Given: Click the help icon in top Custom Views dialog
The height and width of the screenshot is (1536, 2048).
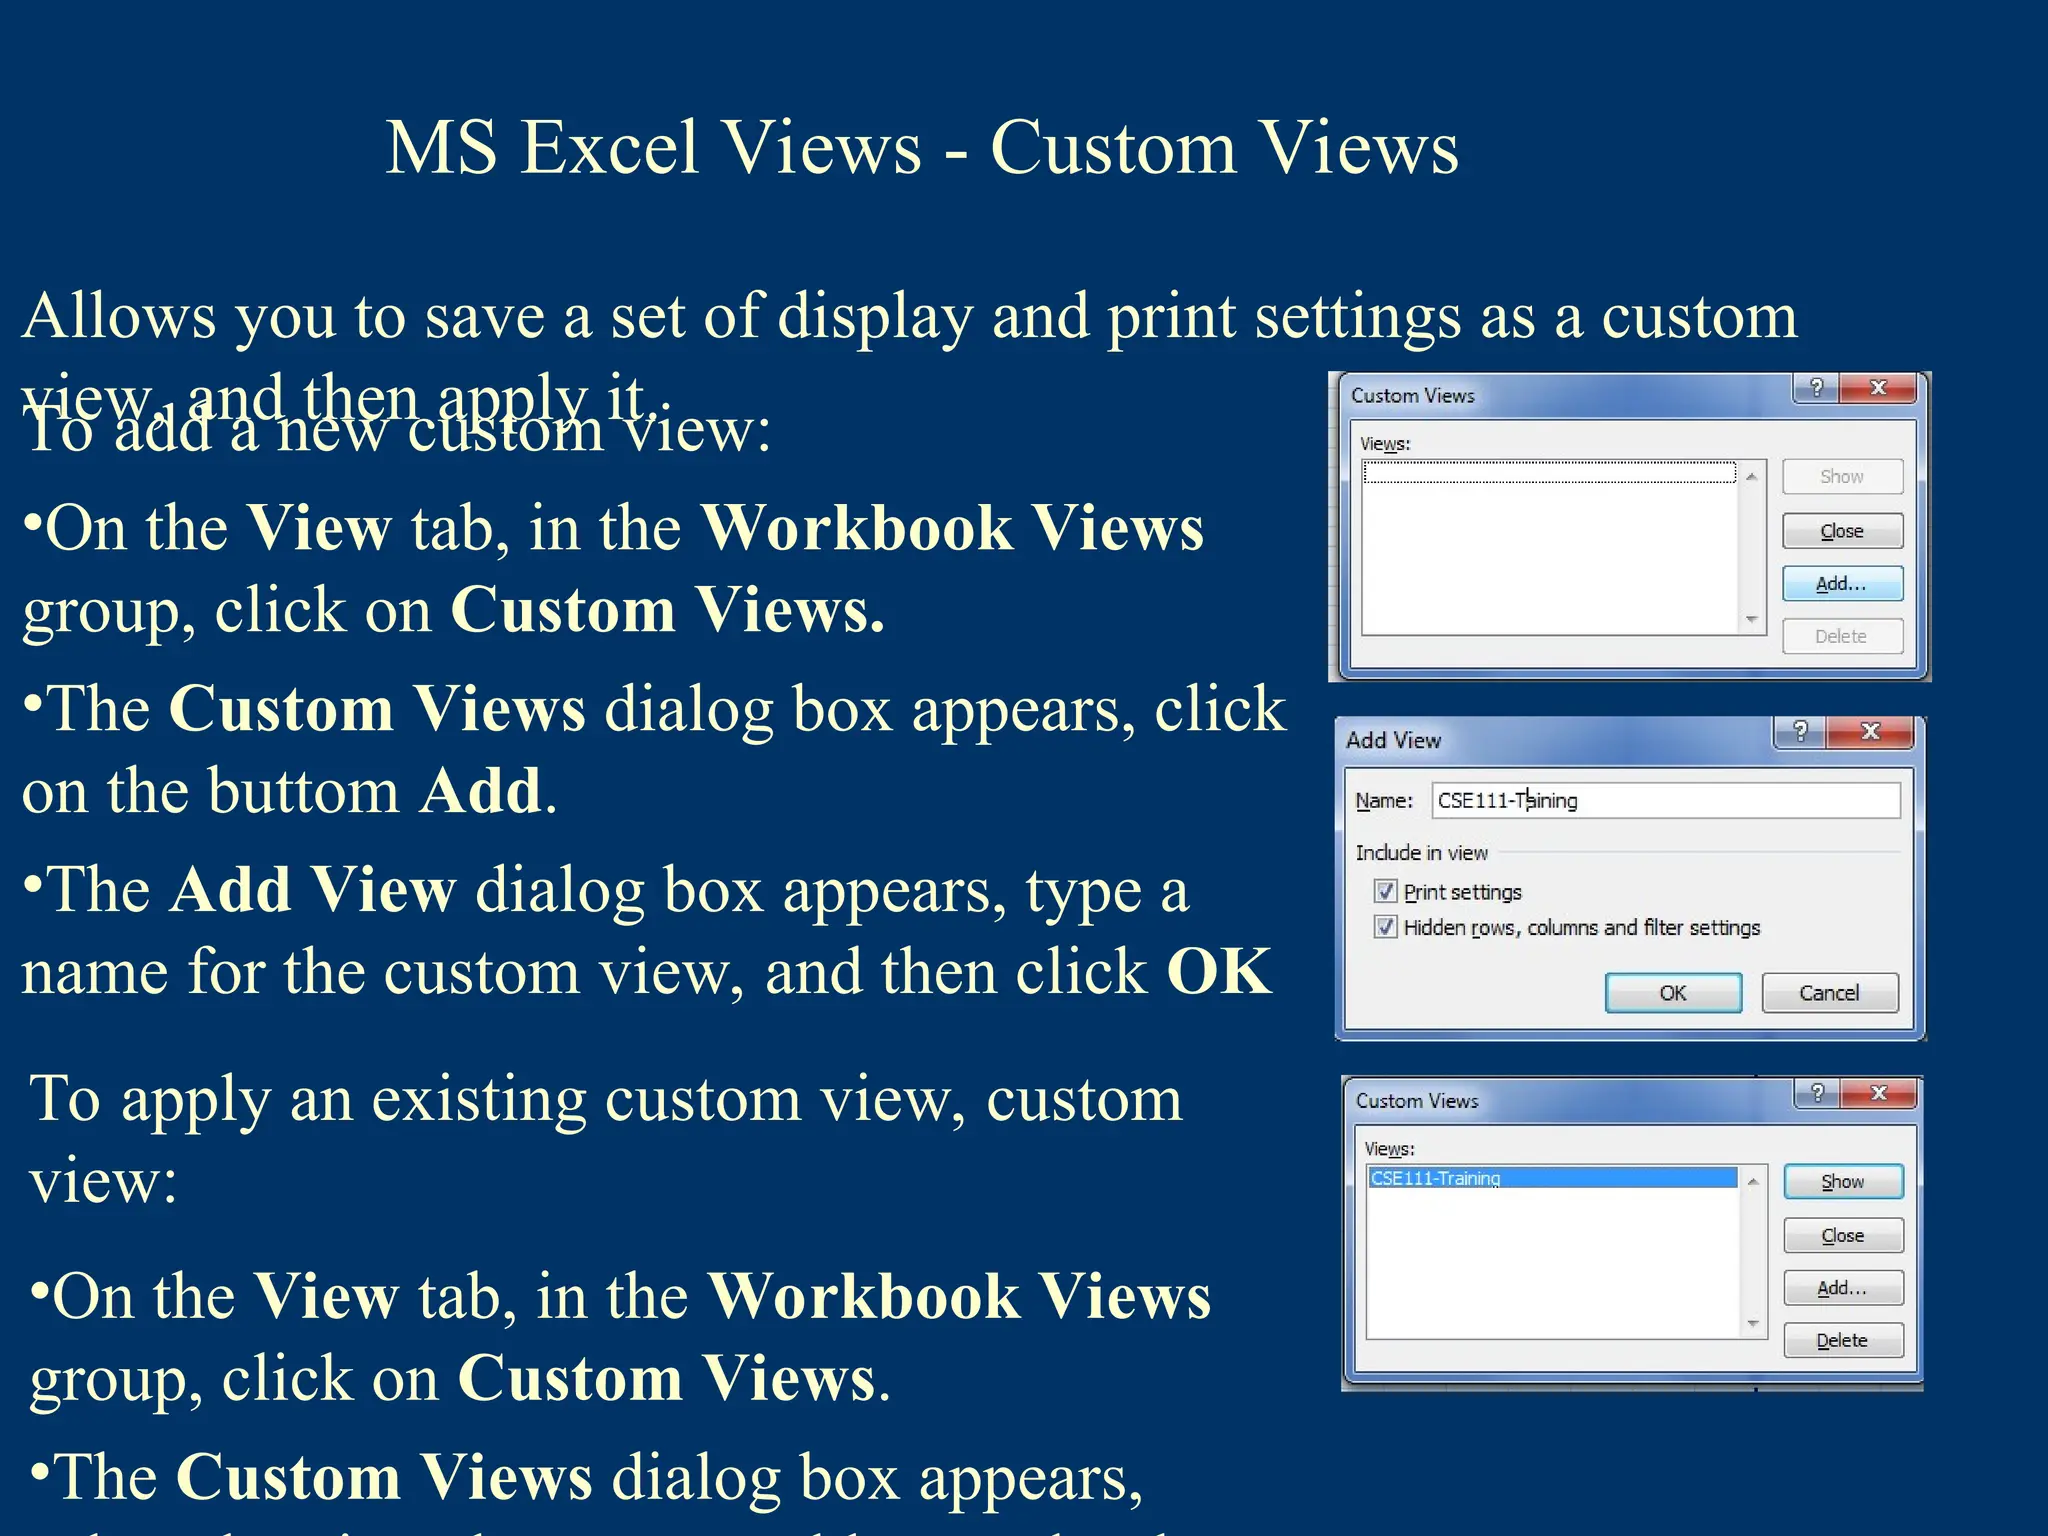Looking at the screenshot, I should tap(1816, 387).
